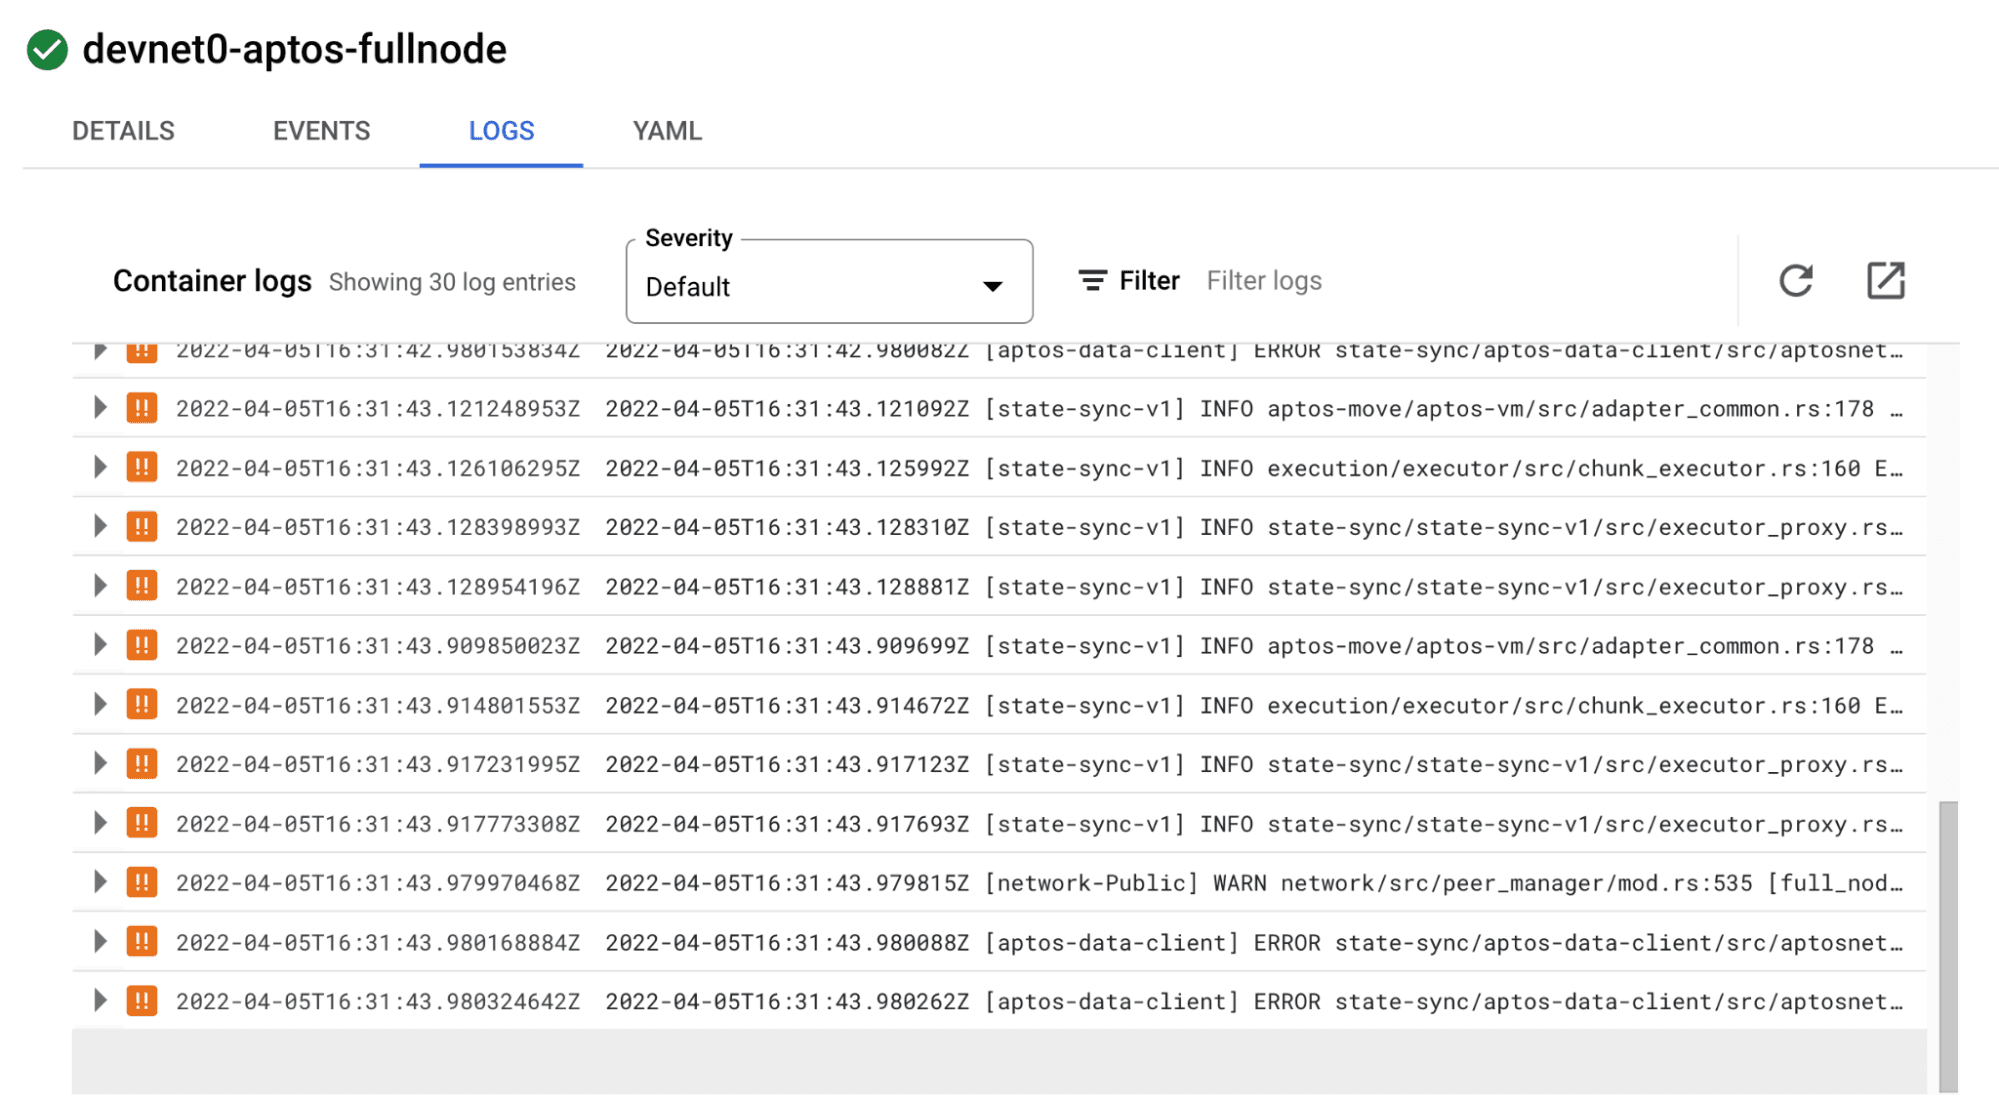Click the warning icon on the last log entry
This screenshot has height=1113, width=1999.
(143, 1000)
